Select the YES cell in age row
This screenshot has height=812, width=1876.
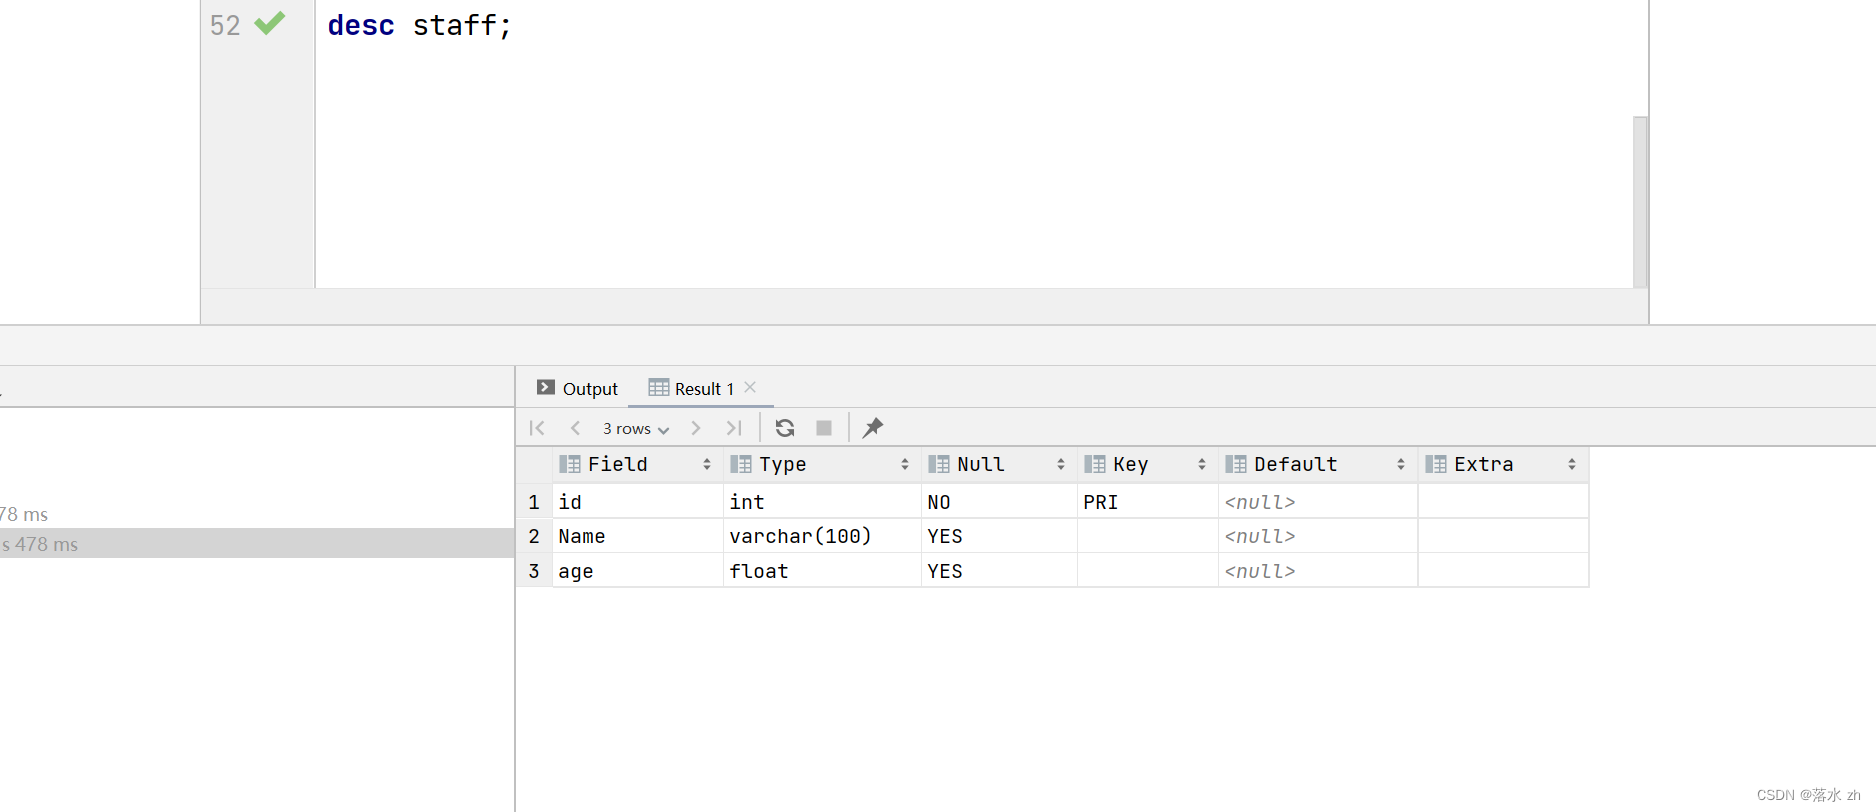[999, 571]
